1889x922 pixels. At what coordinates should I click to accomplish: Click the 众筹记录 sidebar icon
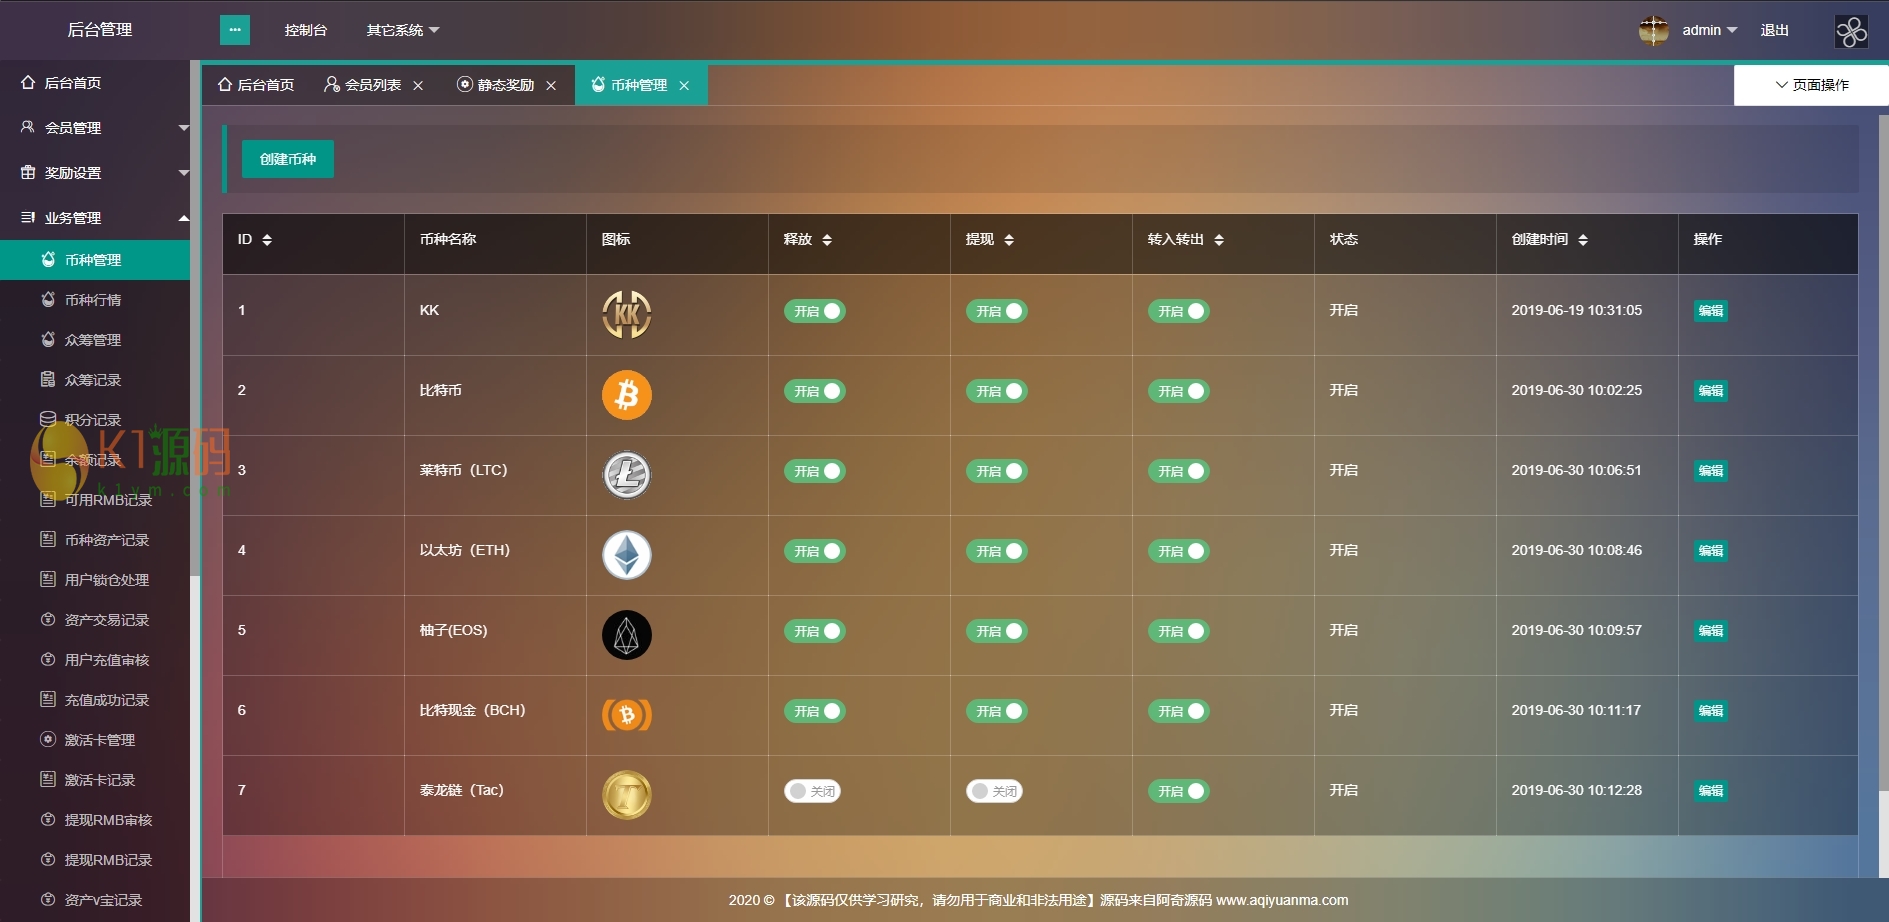coord(48,379)
